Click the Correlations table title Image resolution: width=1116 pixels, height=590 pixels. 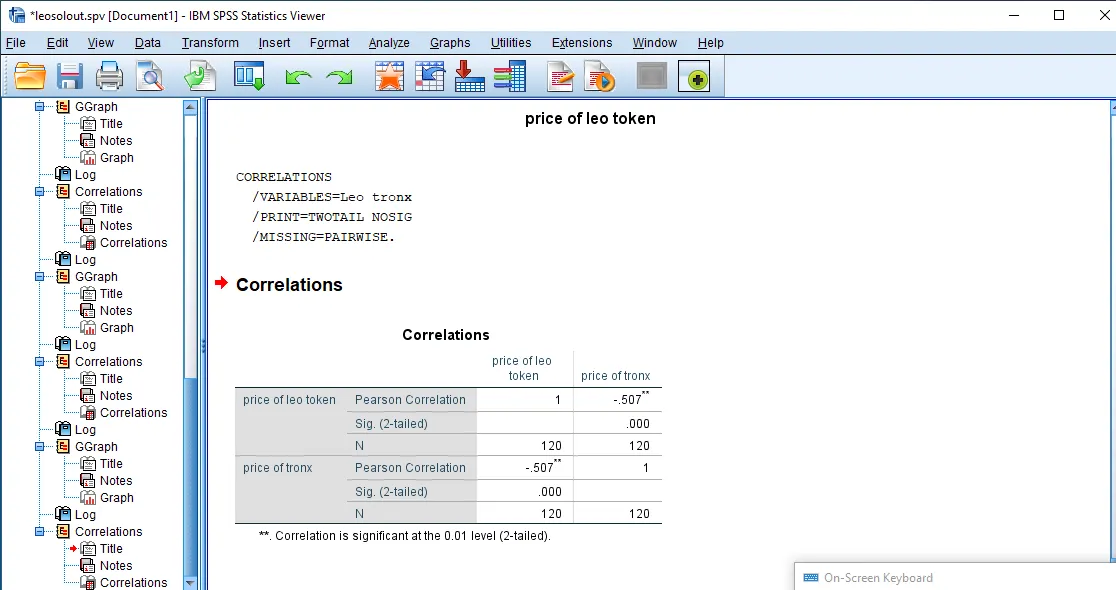coord(446,334)
